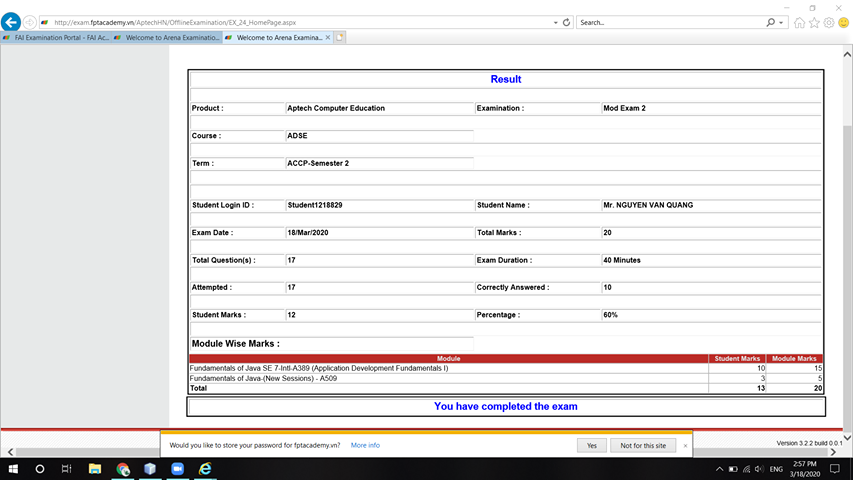Open Favorites star icon
This screenshot has height=480, width=853.
point(814,22)
